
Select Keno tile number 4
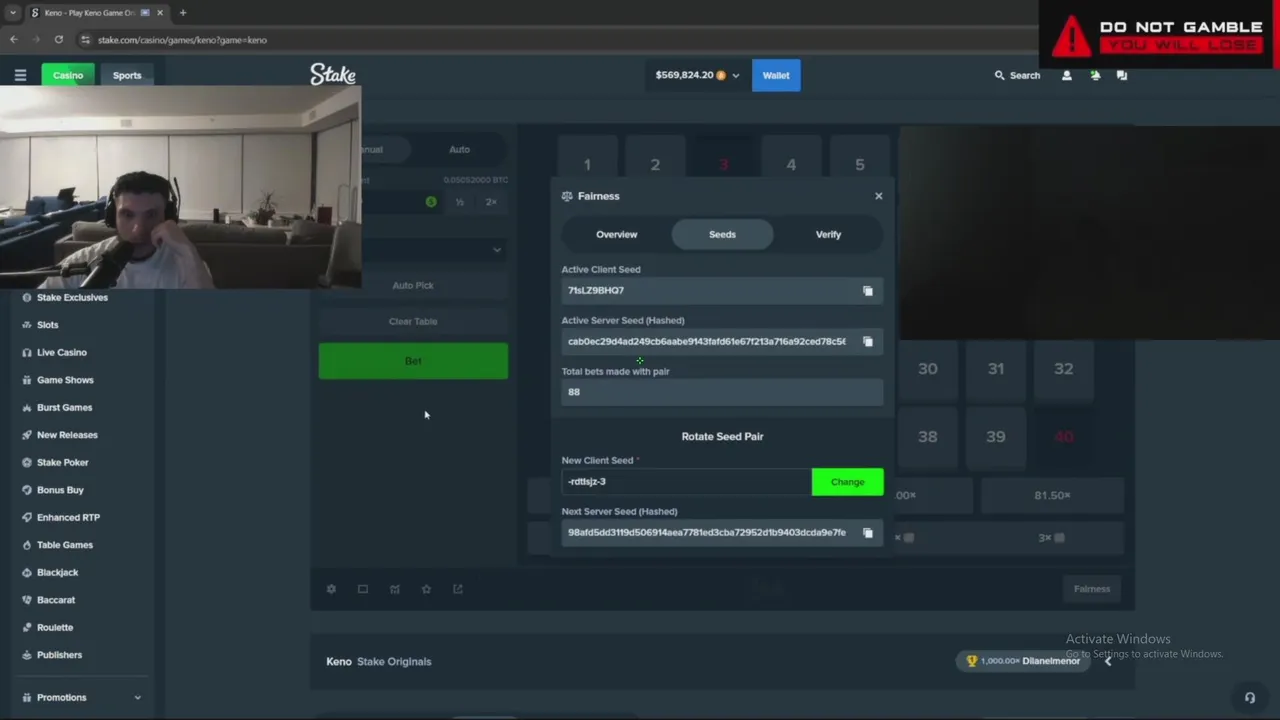click(791, 165)
